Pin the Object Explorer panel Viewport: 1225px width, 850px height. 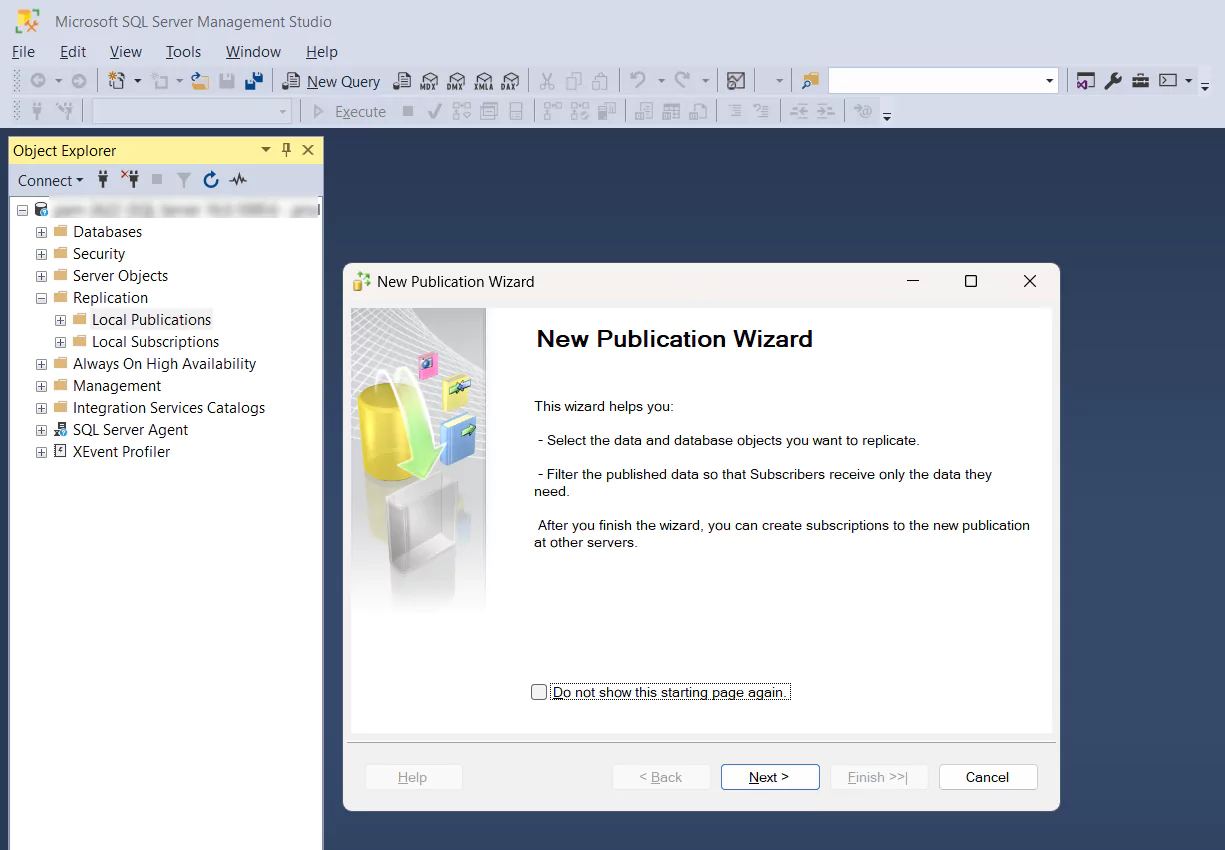(286, 150)
